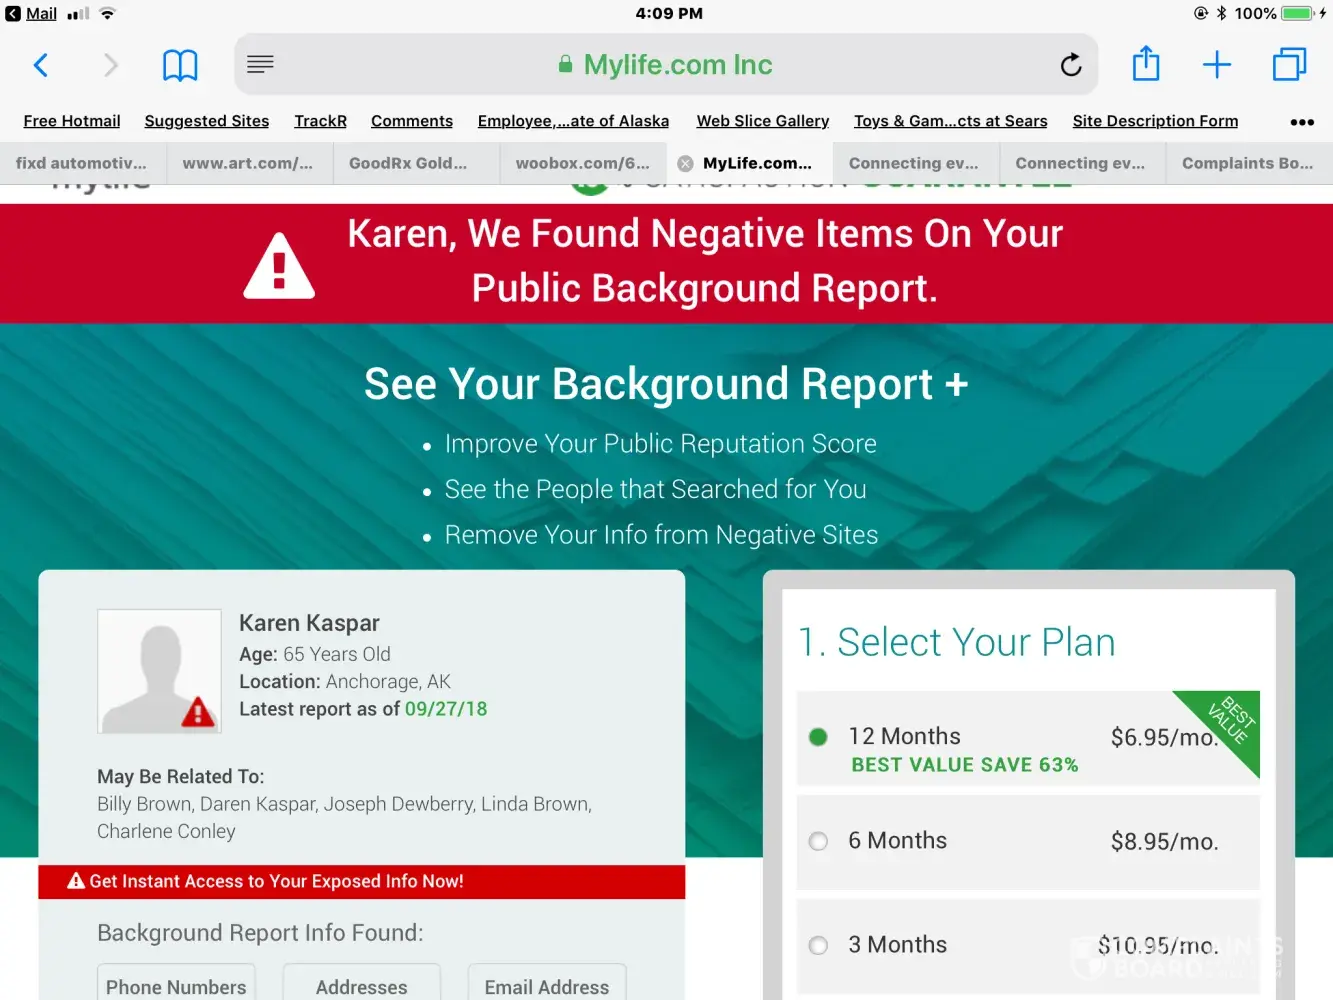Tap the Bluetooth status icon
Image resolution: width=1333 pixels, height=1000 pixels.
click(1221, 13)
